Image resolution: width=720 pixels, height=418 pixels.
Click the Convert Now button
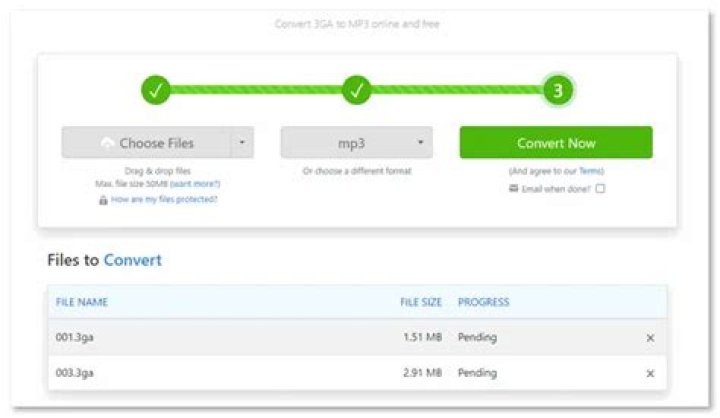click(556, 143)
